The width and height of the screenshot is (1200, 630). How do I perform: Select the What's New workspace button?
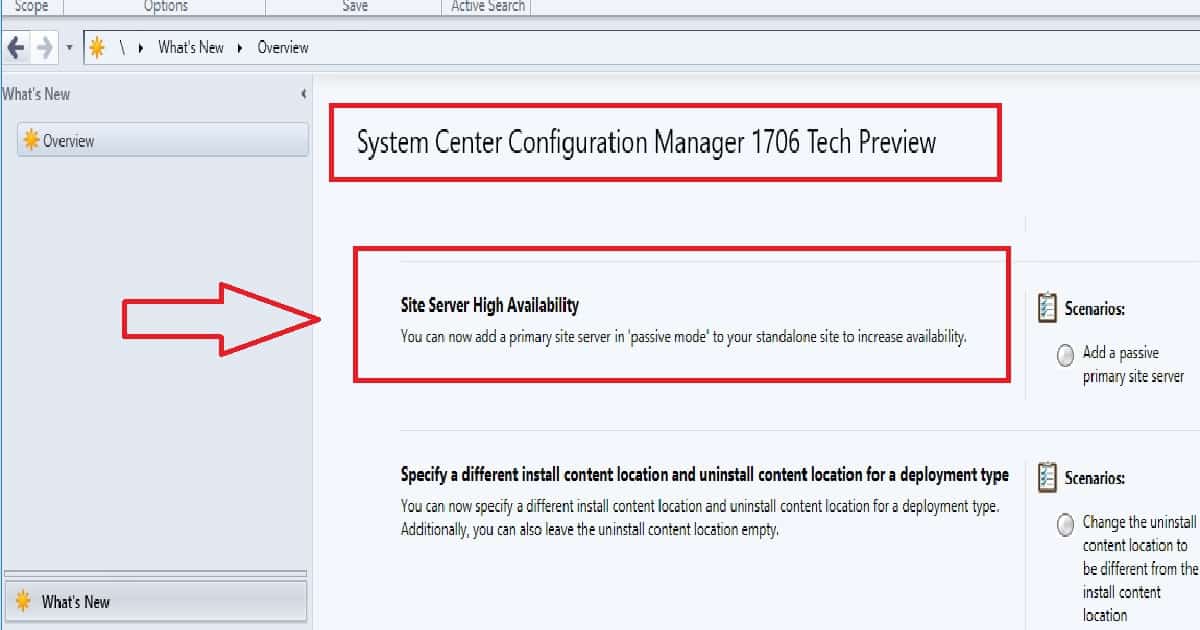[155, 602]
